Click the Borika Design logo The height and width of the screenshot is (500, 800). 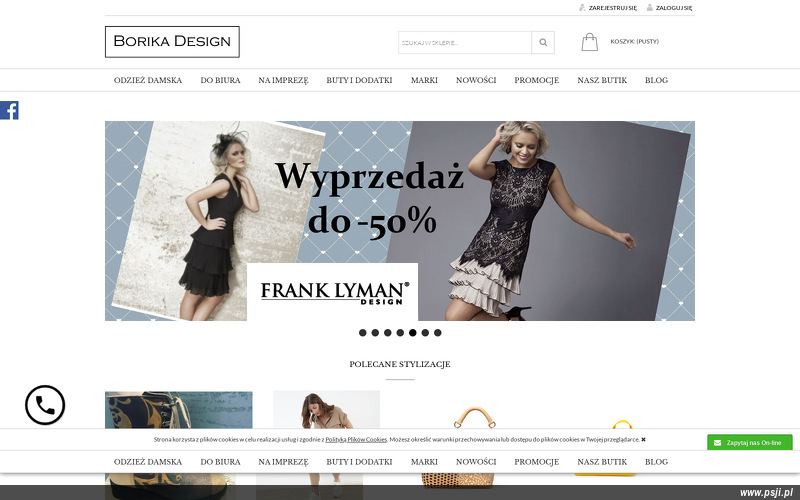click(172, 42)
